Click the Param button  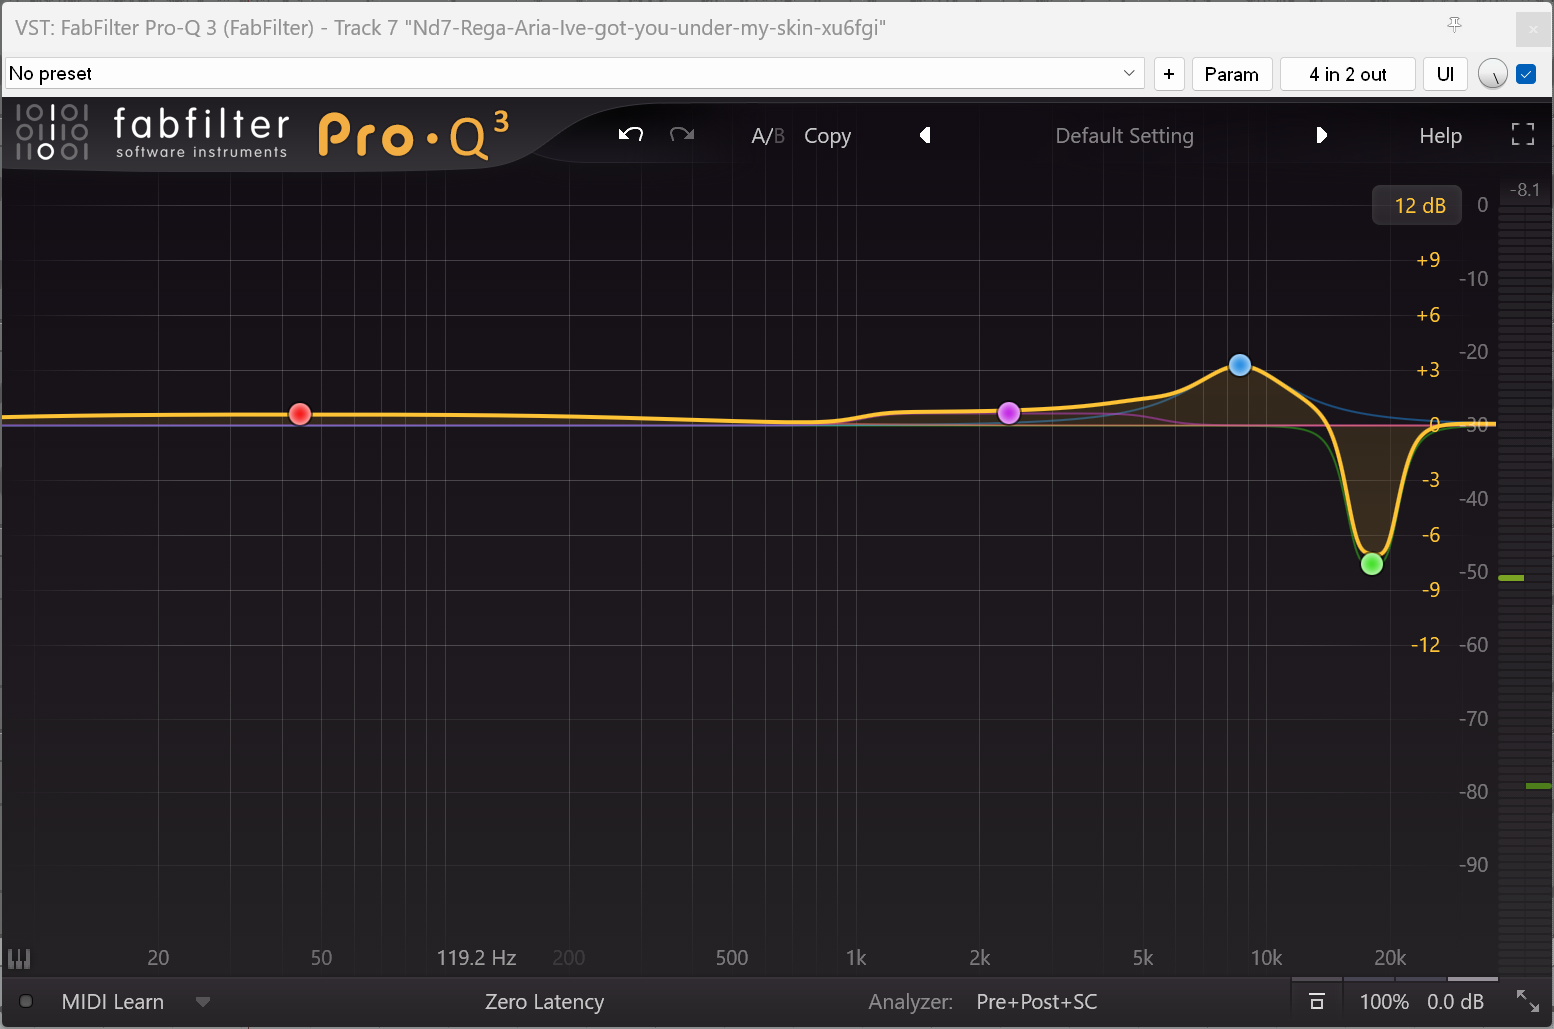tap(1231, 74)
